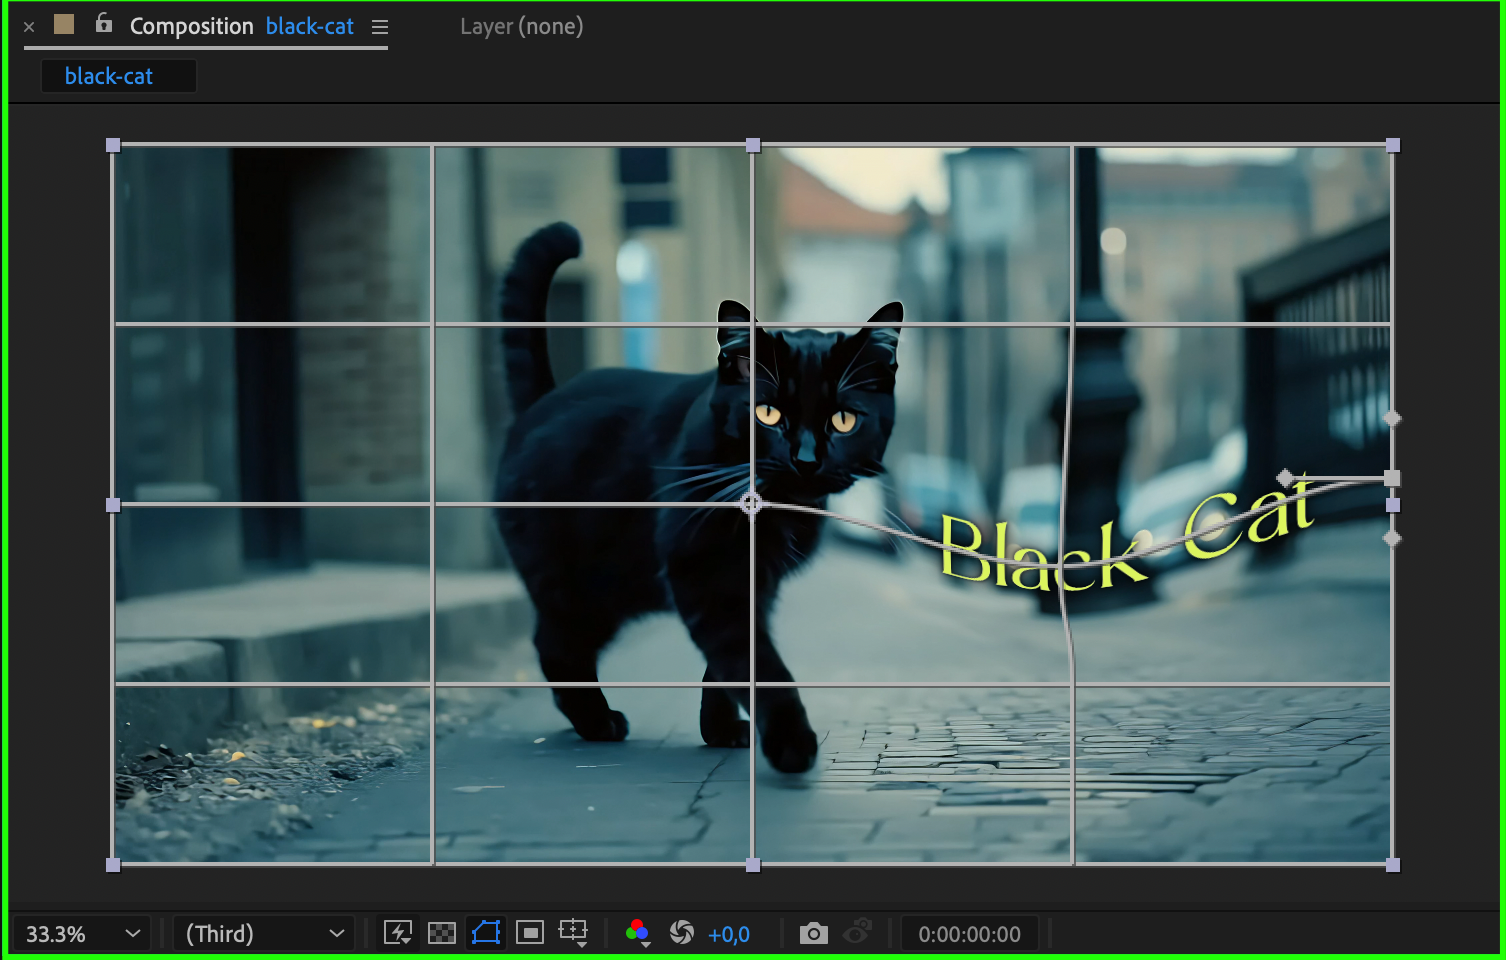Select the Composition black-cat panel tab
Viewport: 1506px width, 960px height.
[x=241, y=27]
